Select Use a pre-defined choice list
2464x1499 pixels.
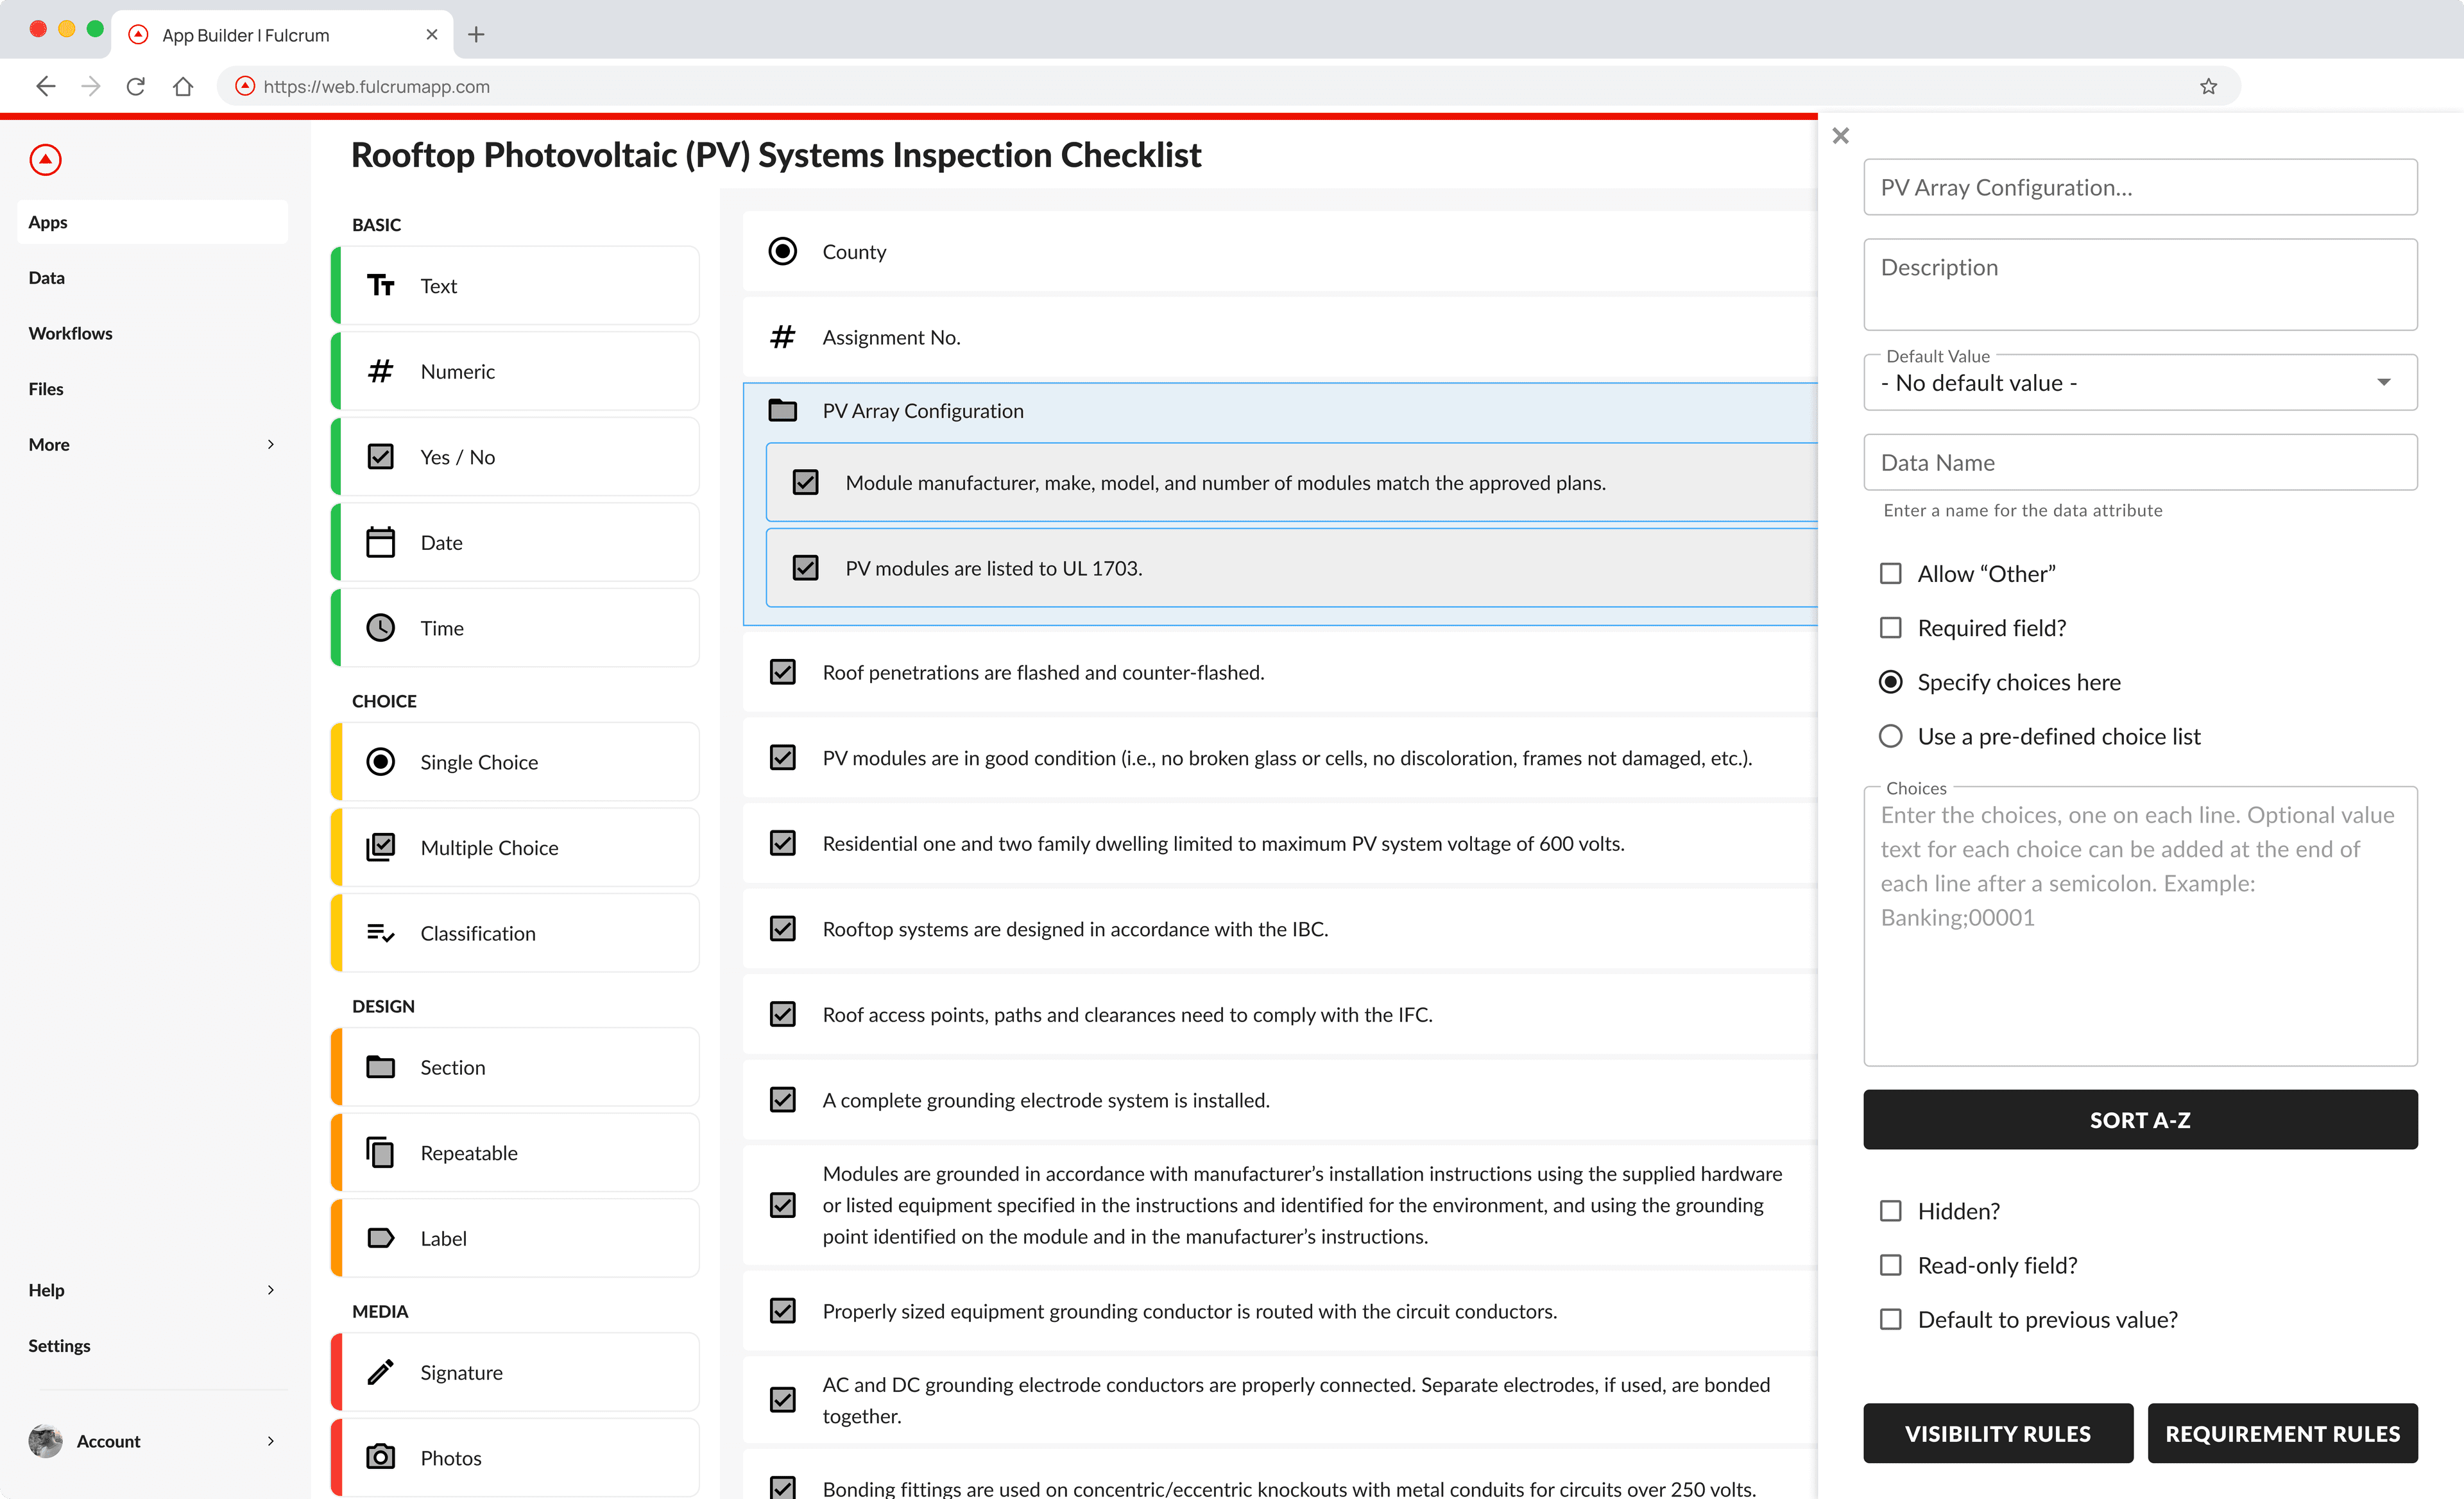click(x=1890, y=735)
